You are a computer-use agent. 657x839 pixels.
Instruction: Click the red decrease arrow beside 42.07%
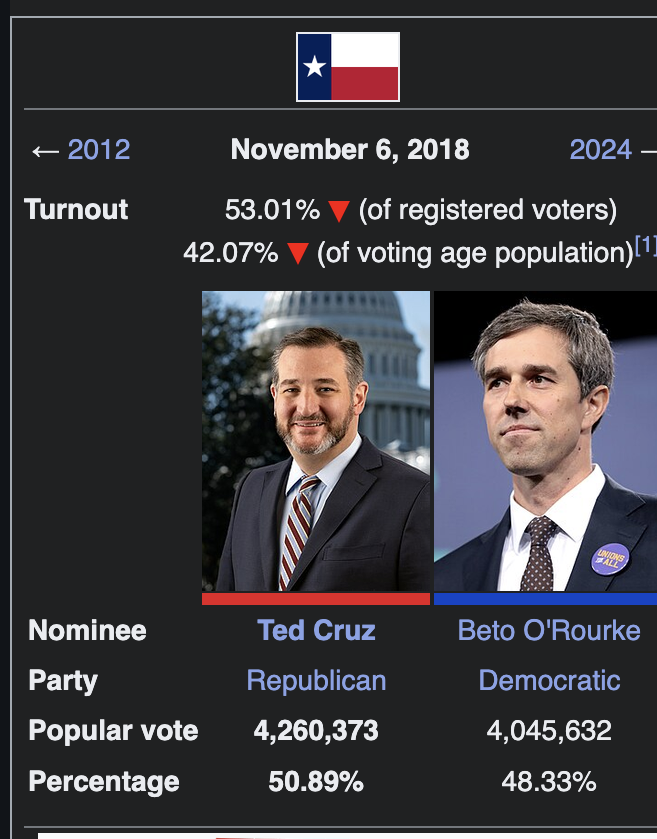click(x=297, y=254)
